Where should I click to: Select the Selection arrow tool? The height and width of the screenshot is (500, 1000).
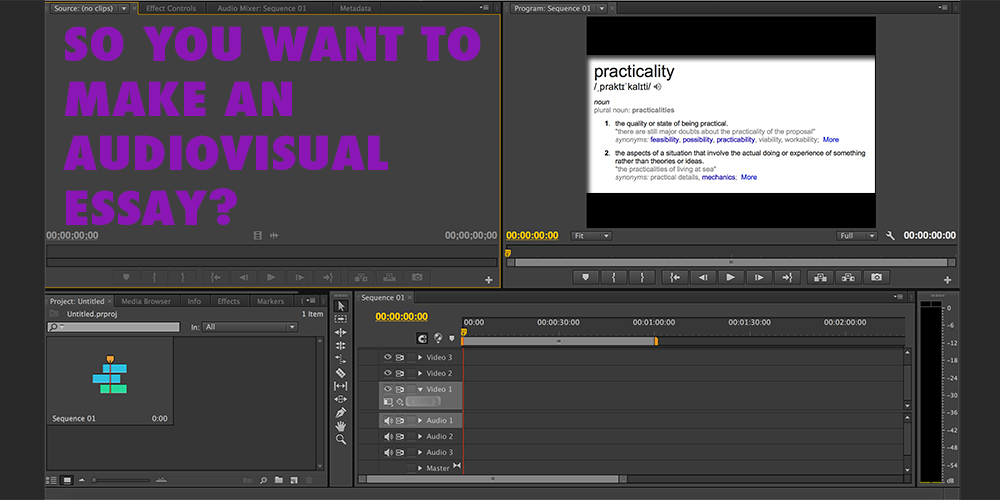[x=341, y=306]
